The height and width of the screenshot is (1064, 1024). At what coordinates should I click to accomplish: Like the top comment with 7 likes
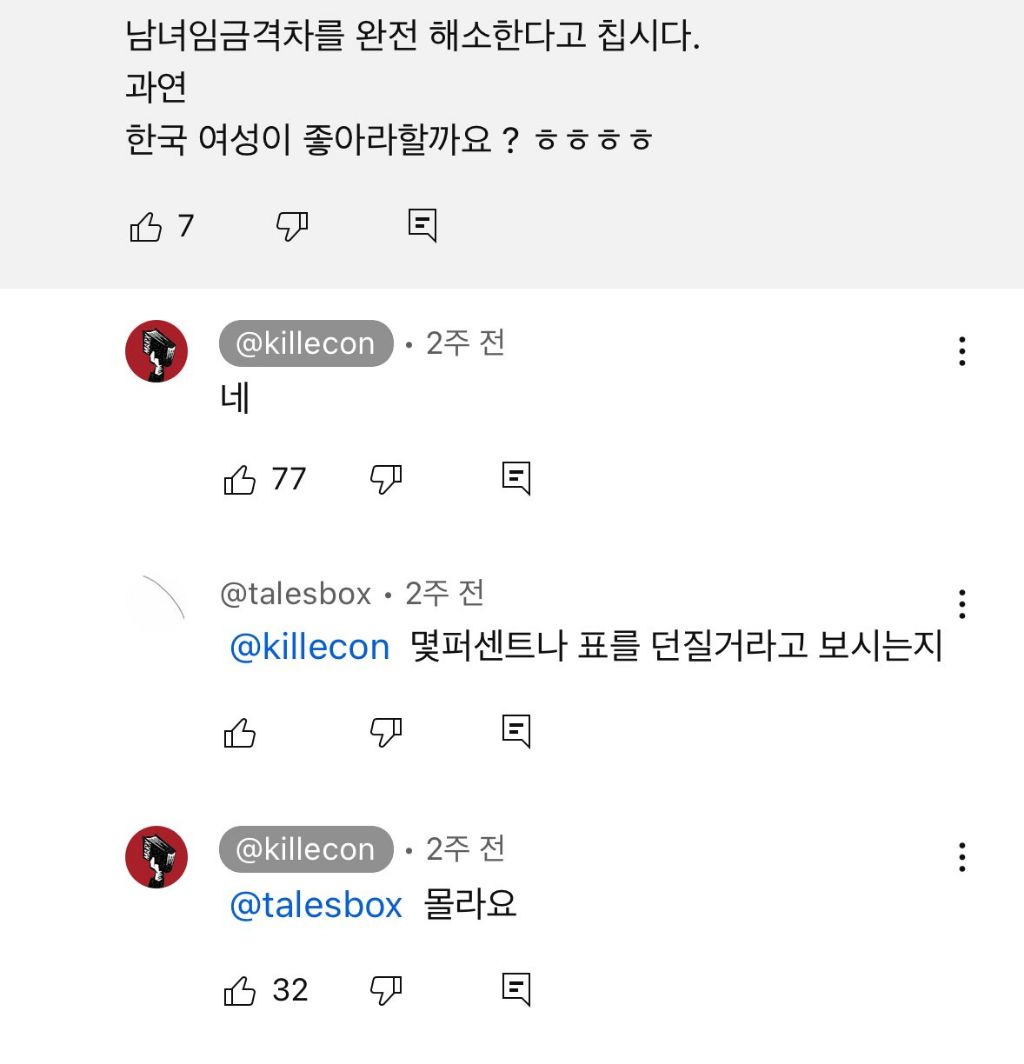click(x=146, y=227)
